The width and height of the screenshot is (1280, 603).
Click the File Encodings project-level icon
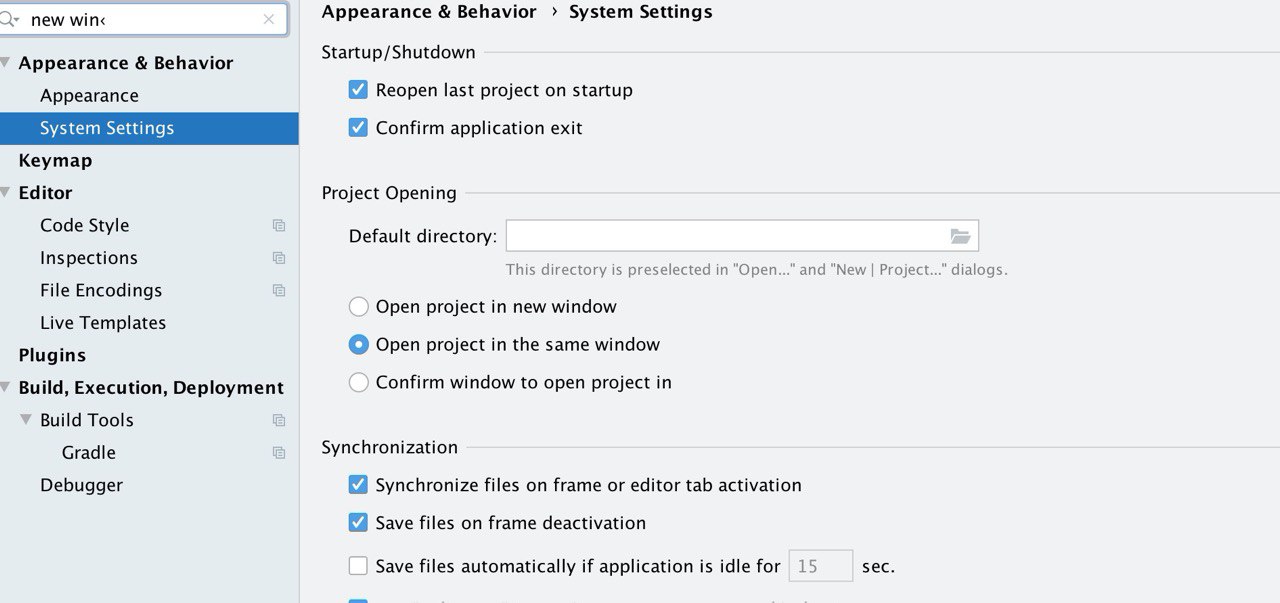[x=279, y=291]
